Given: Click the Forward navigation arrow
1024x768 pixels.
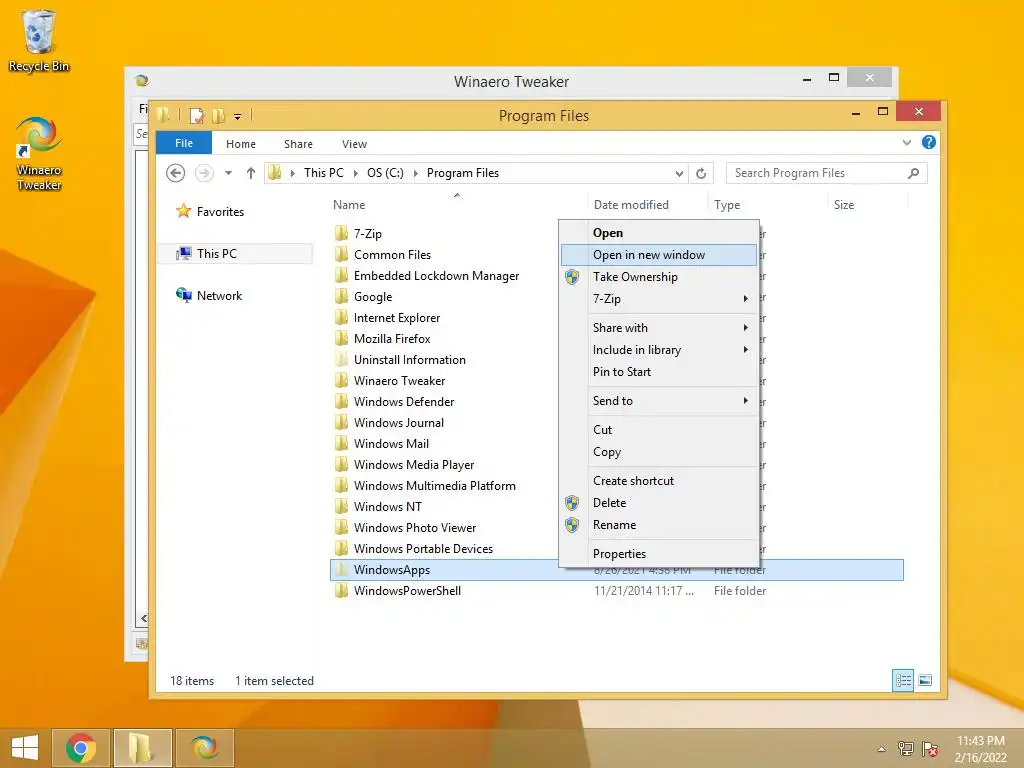Looking at the screenshot, I should (204, 173).
